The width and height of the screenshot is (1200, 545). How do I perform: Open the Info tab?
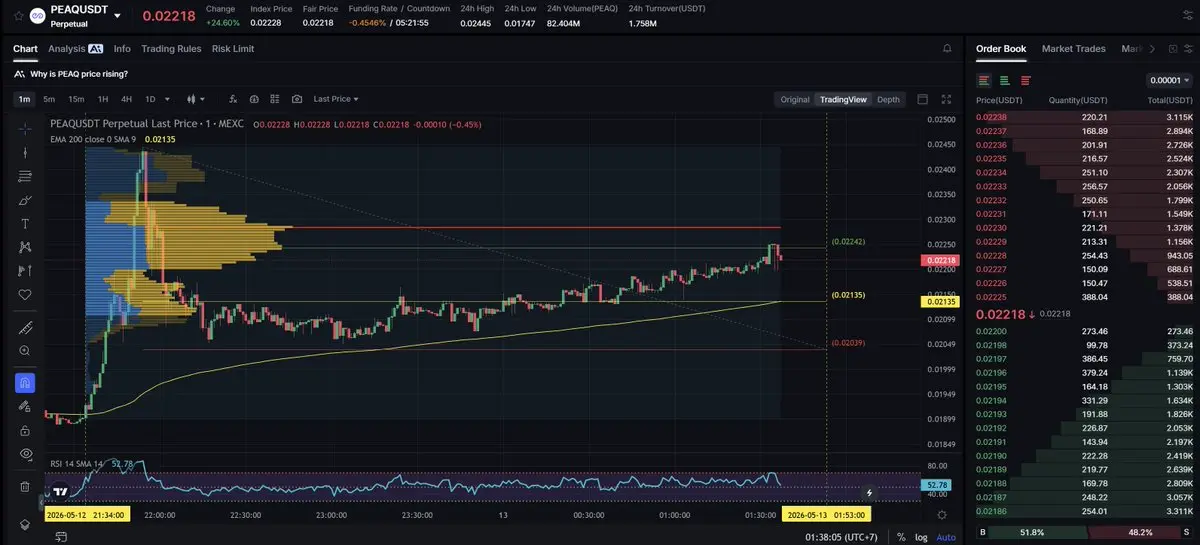click(122, 48)
